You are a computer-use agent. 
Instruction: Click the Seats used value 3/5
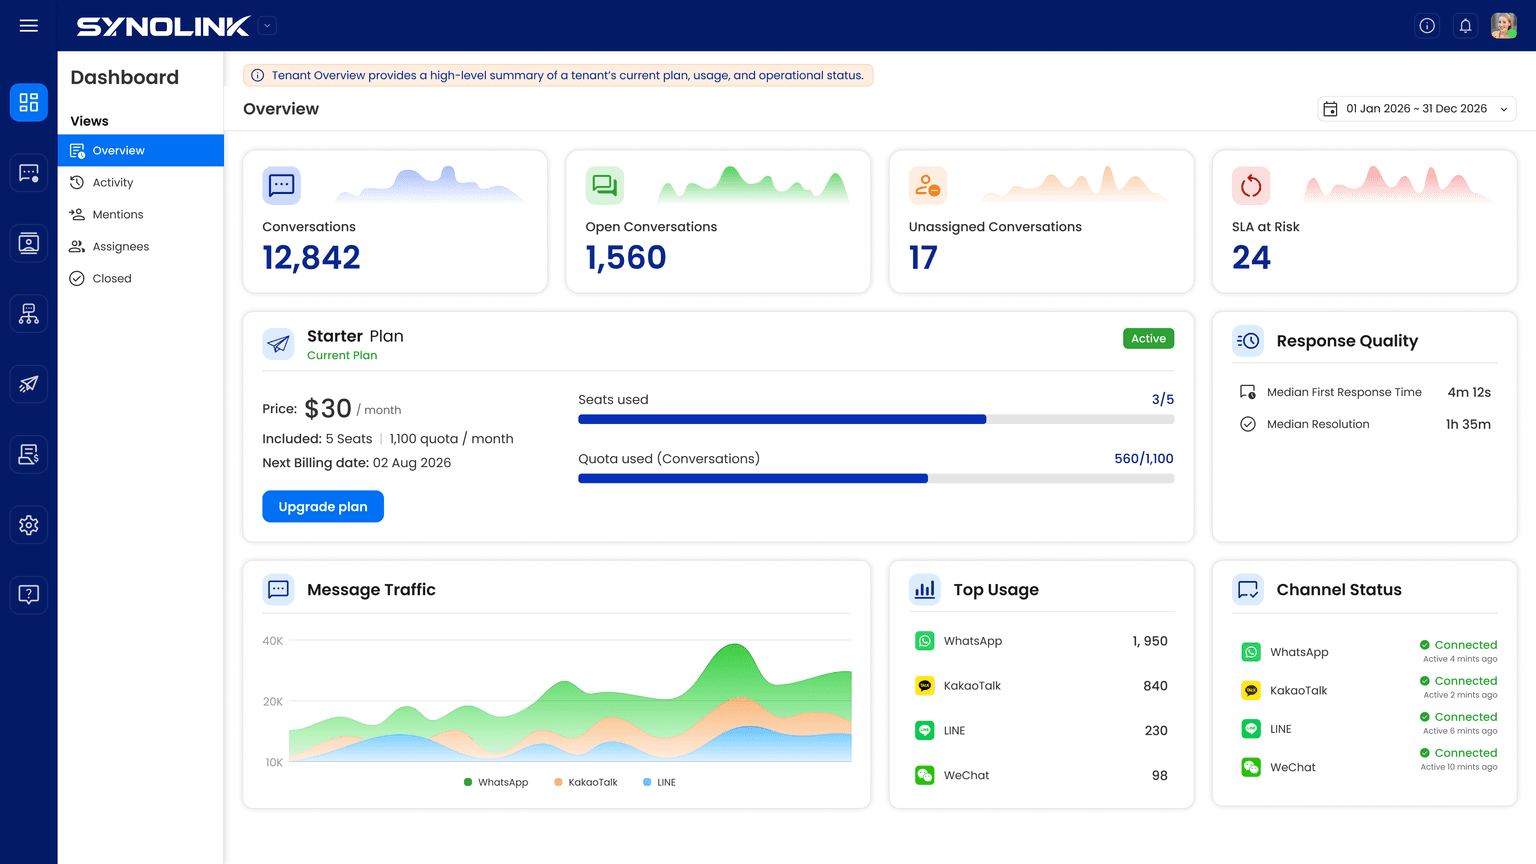1163,399
